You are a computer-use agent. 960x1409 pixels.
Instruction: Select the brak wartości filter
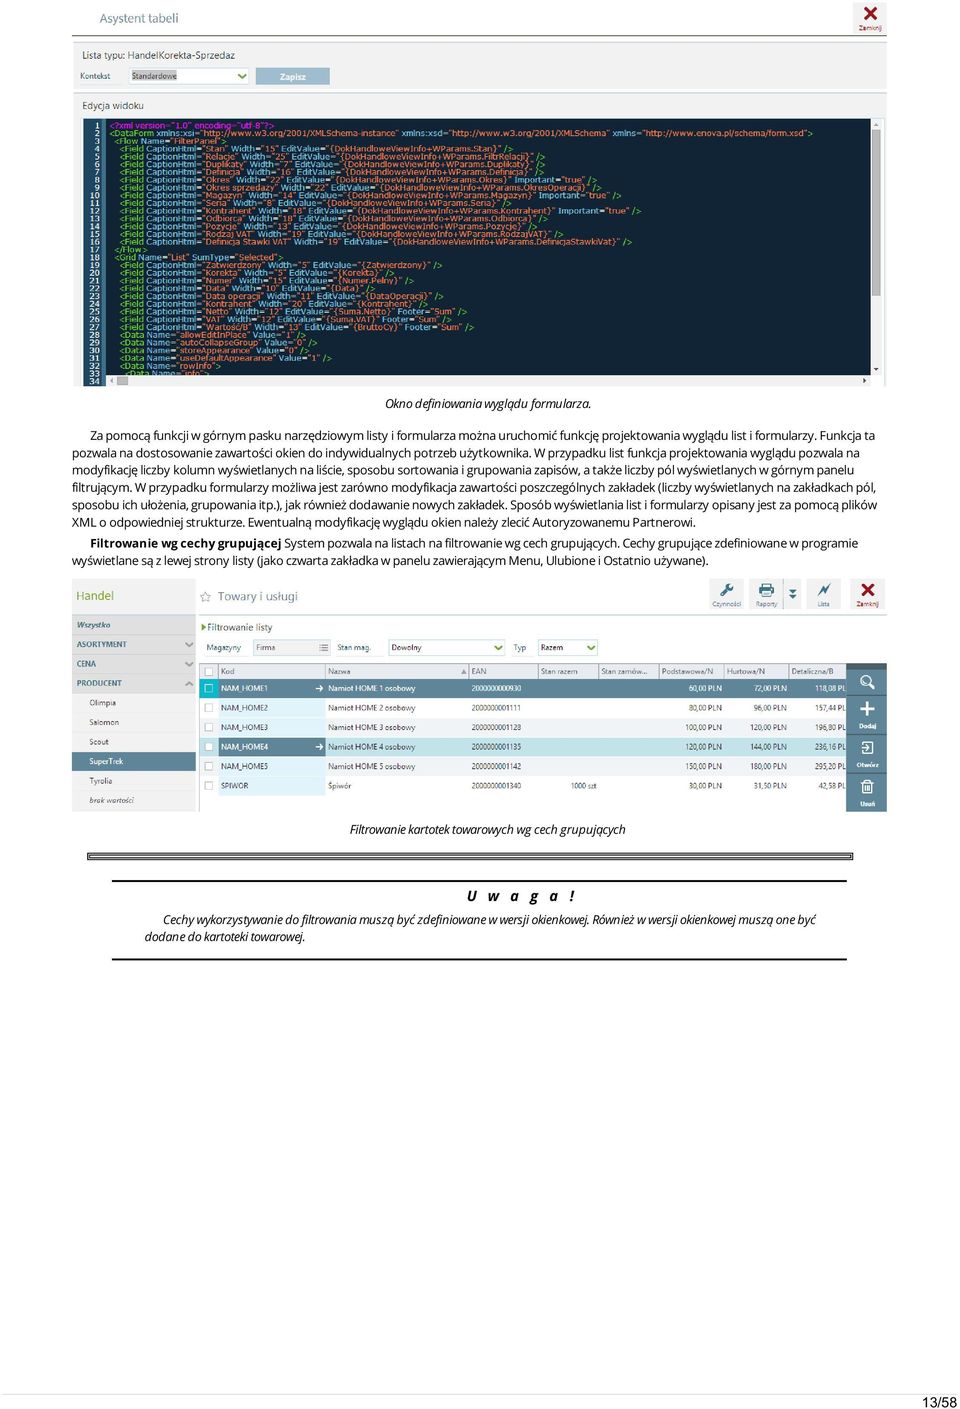[134, 800]
